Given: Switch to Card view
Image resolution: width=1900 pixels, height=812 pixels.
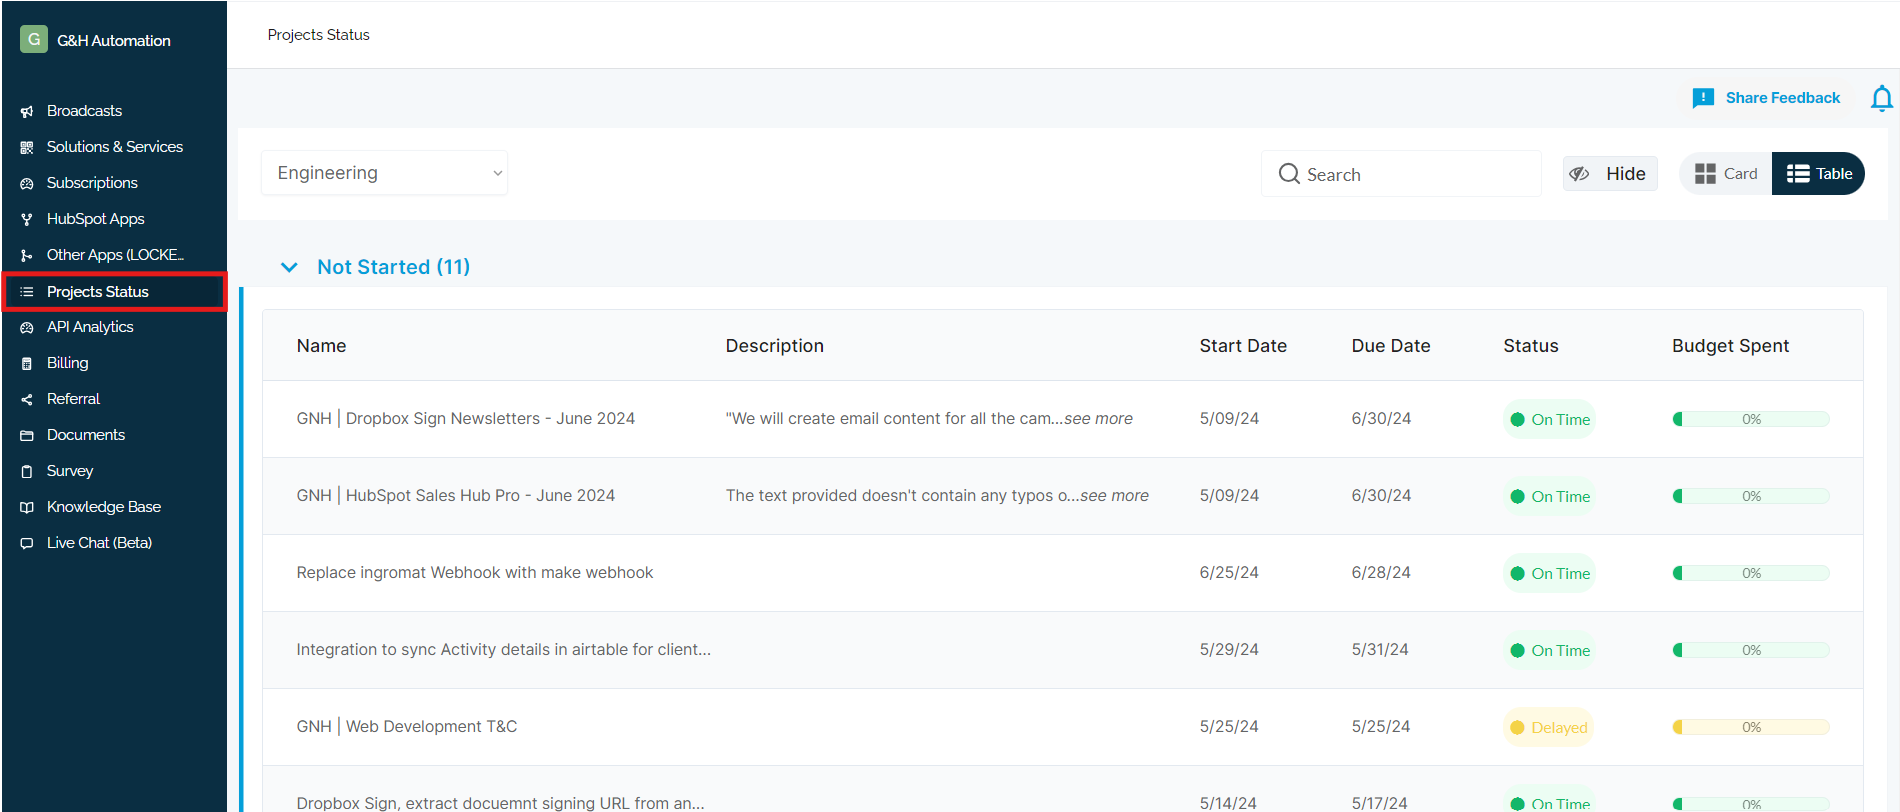Looking at the screenshot, I should pos(1726,174).
